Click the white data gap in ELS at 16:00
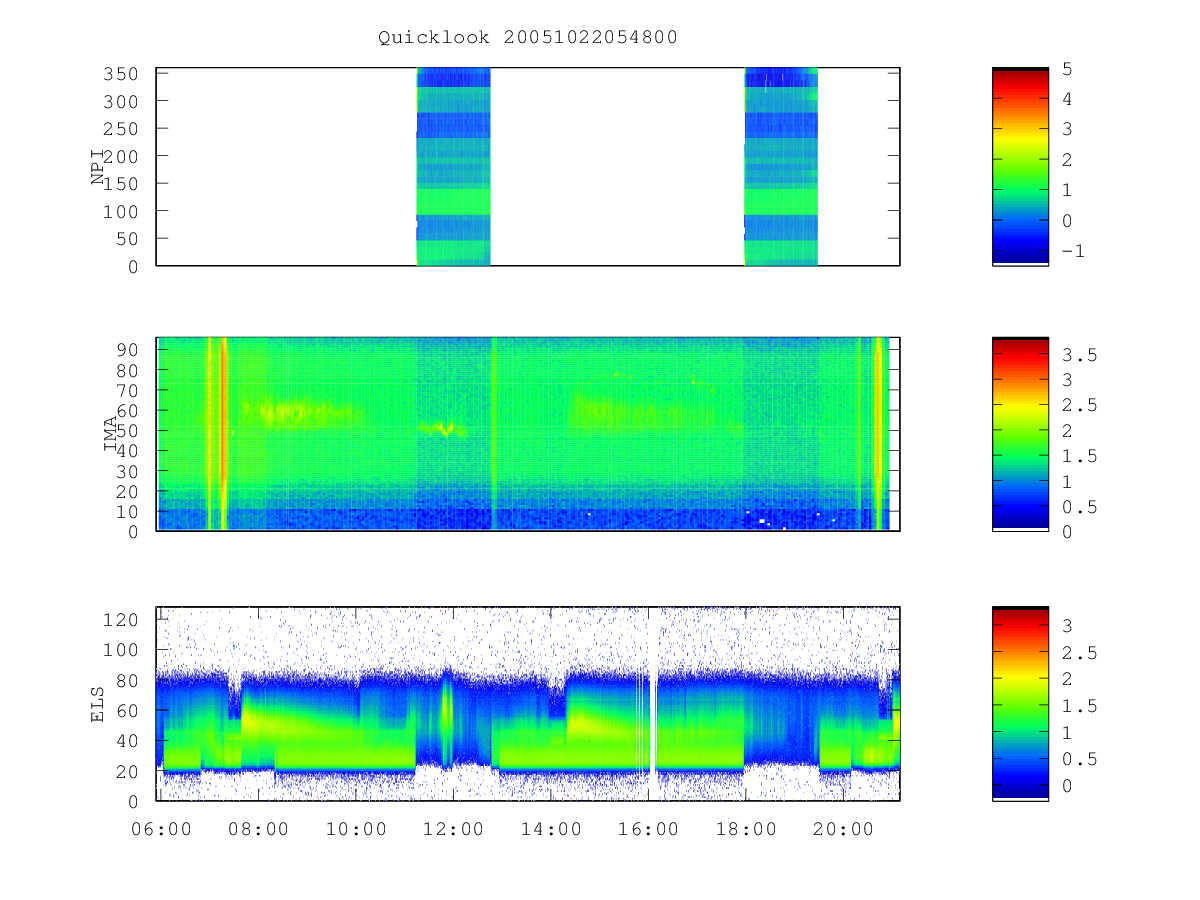Viewport: 1200px width, 900px height. click(654, 704)
